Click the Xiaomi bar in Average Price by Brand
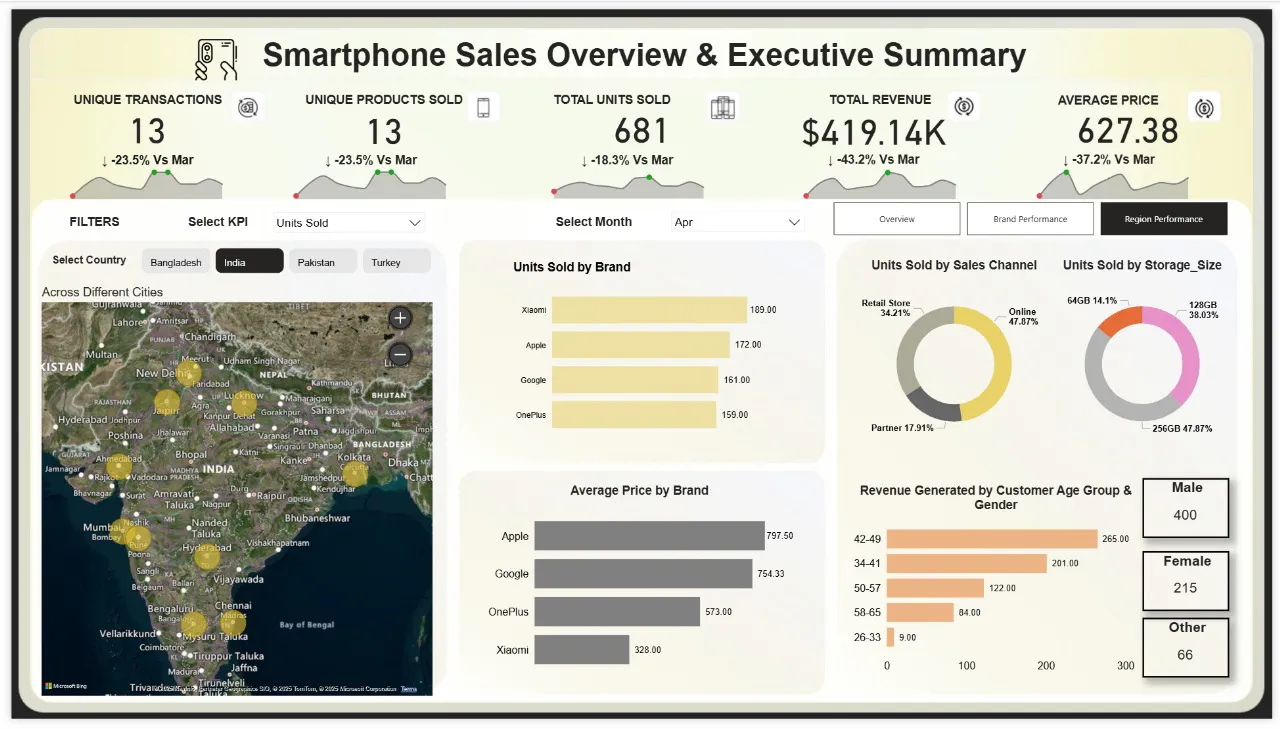1280x729 pixels. click(x=581, y=650)
